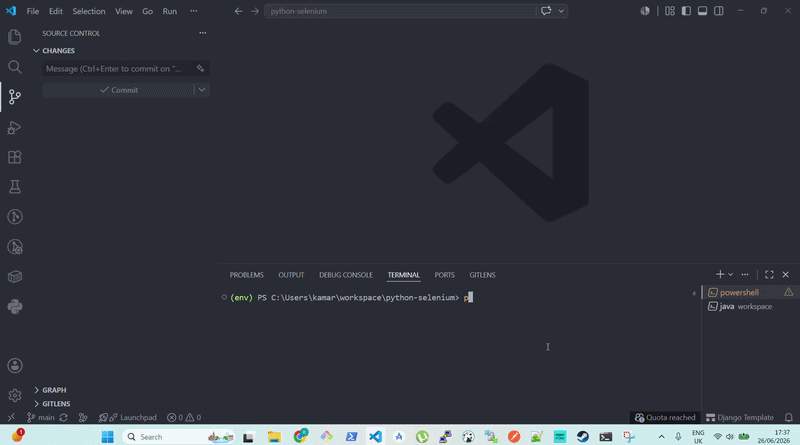Click the main branch indicator

click(x=41, y=417)
